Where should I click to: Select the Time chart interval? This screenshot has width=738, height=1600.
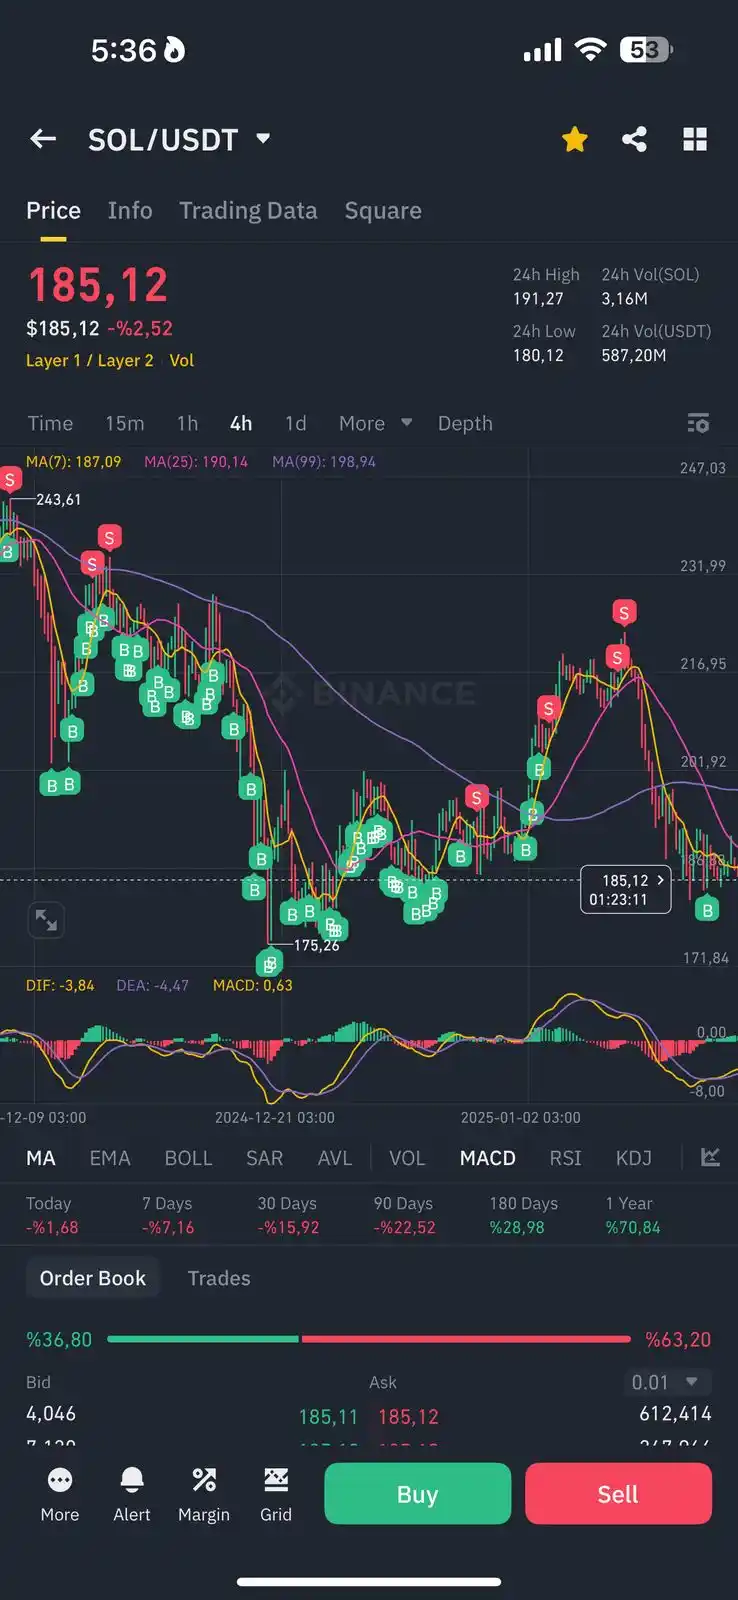[x=50, y=423]
